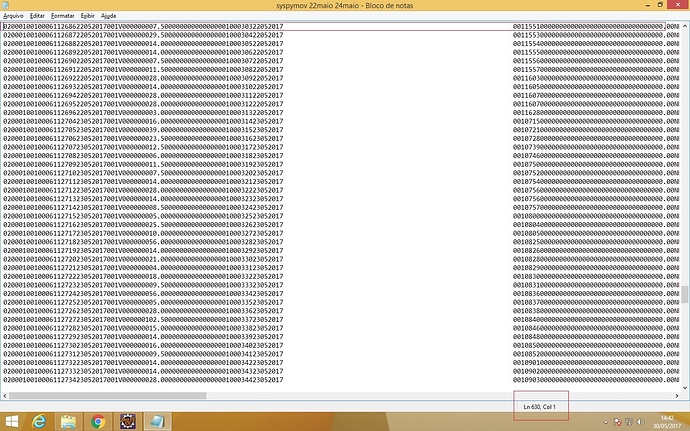Click the status bar text Ln 630, Col 1
This screenshot has height=431, width=690.
540,407
